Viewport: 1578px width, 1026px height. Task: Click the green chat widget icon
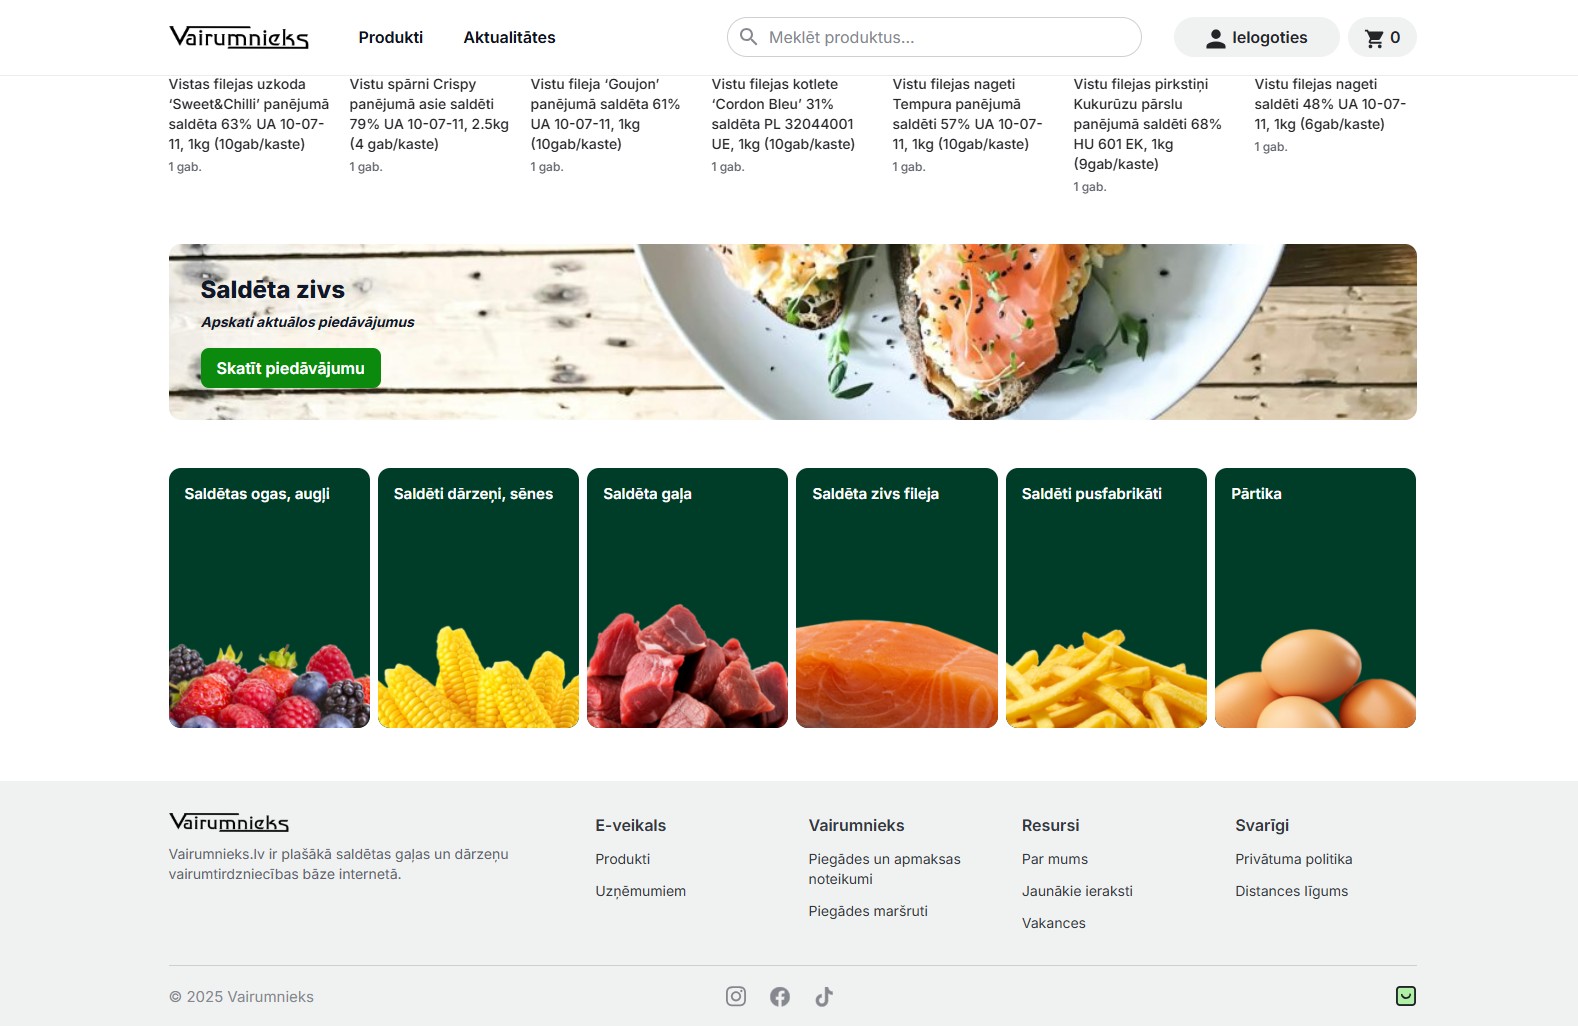(x=1406, y=996)
